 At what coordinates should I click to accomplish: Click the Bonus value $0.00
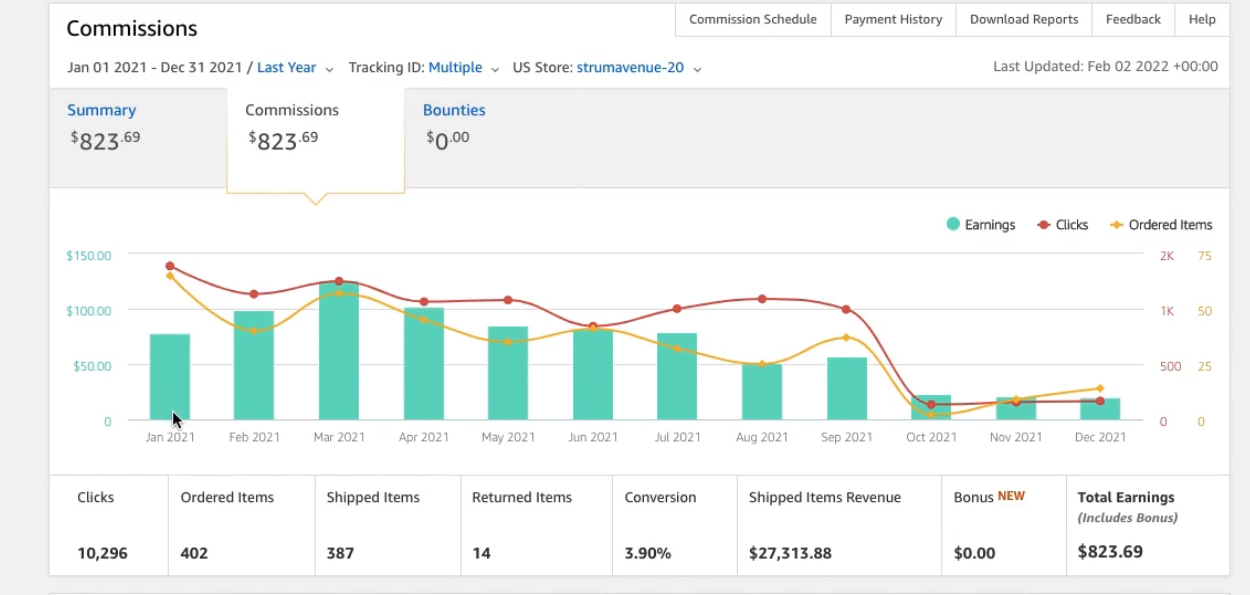point(974,553)
